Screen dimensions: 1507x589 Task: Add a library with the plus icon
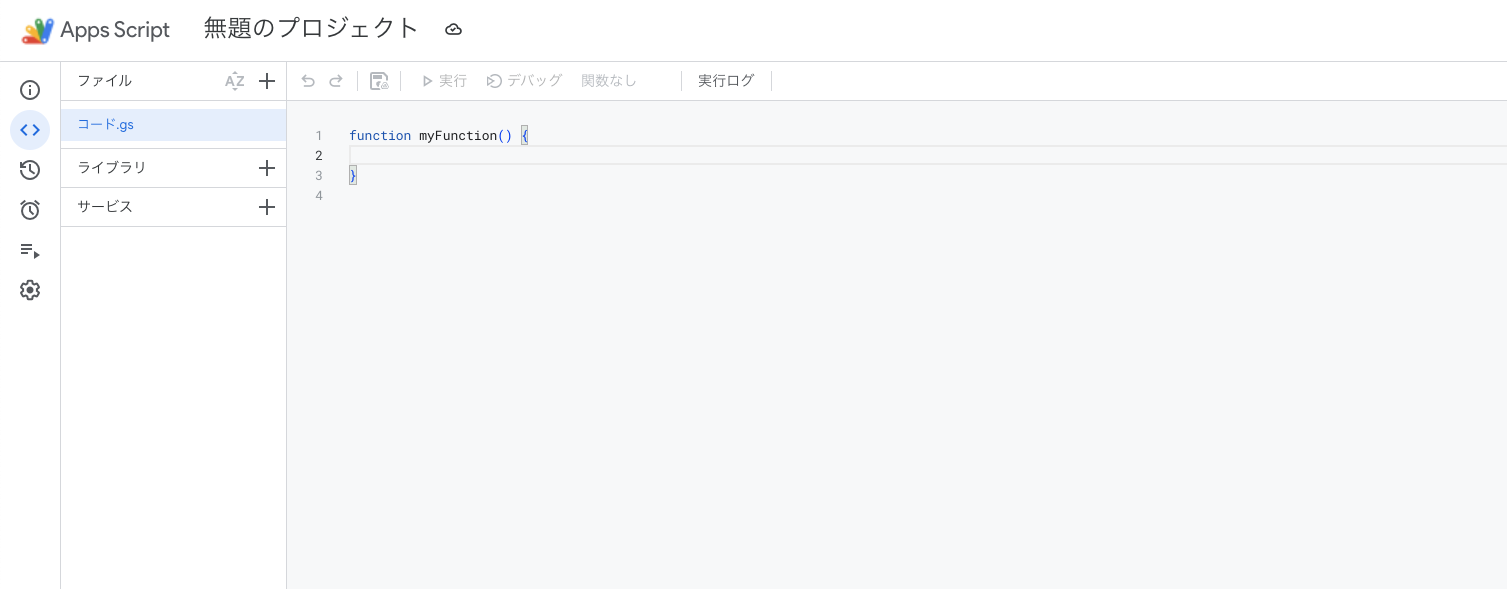coord(267,167)
